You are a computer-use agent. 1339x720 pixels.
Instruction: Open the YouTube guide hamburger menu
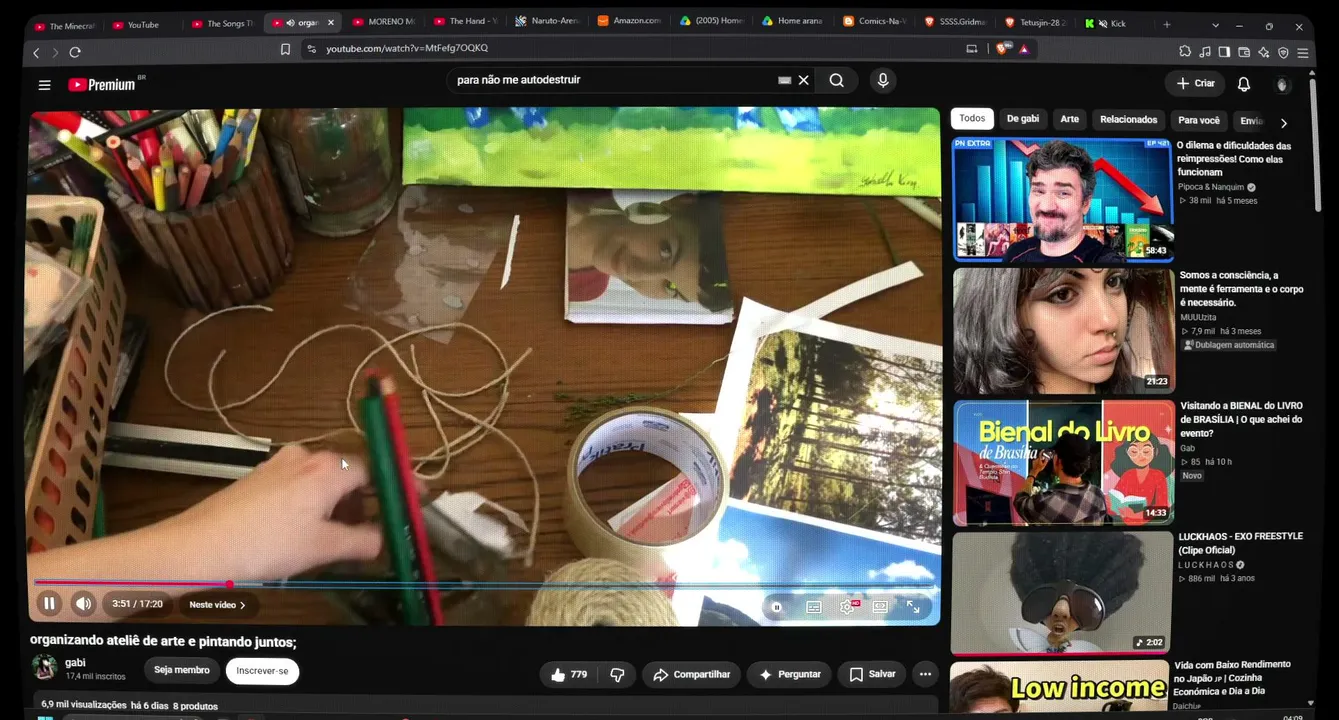pos(44,85)
